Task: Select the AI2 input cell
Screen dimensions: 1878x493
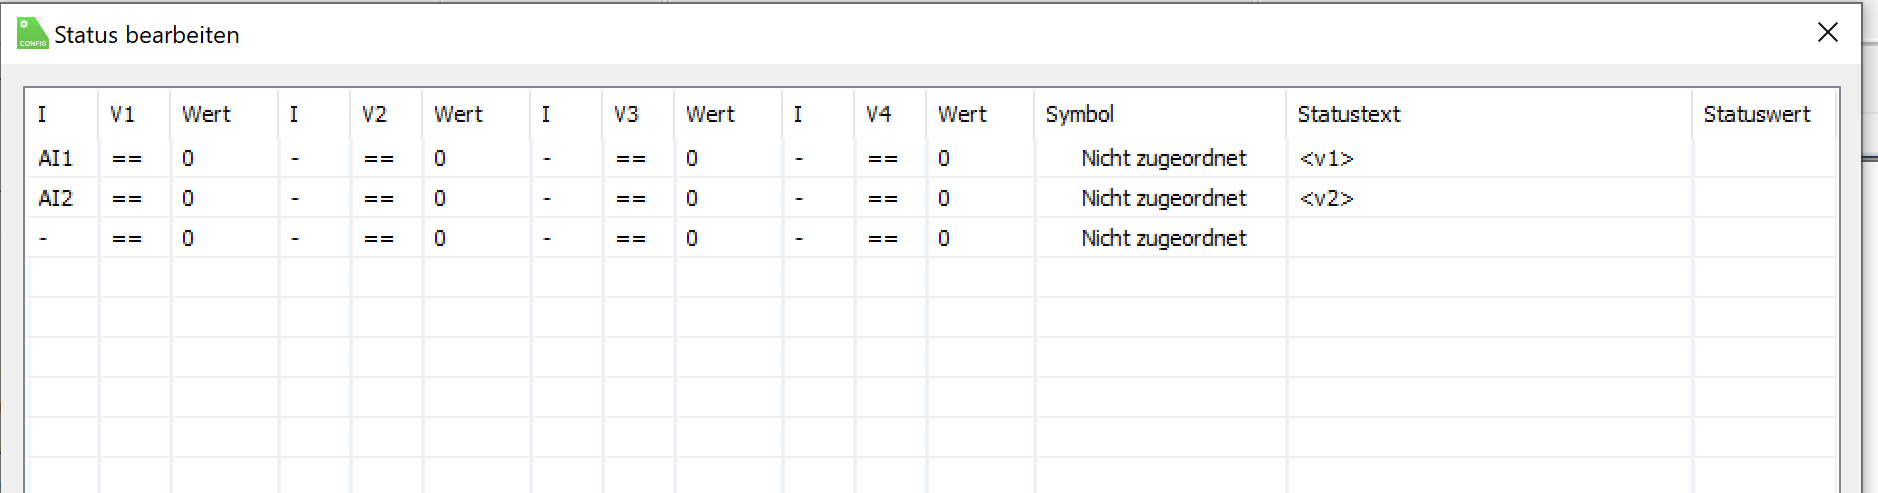Action: tap(56, 198)
